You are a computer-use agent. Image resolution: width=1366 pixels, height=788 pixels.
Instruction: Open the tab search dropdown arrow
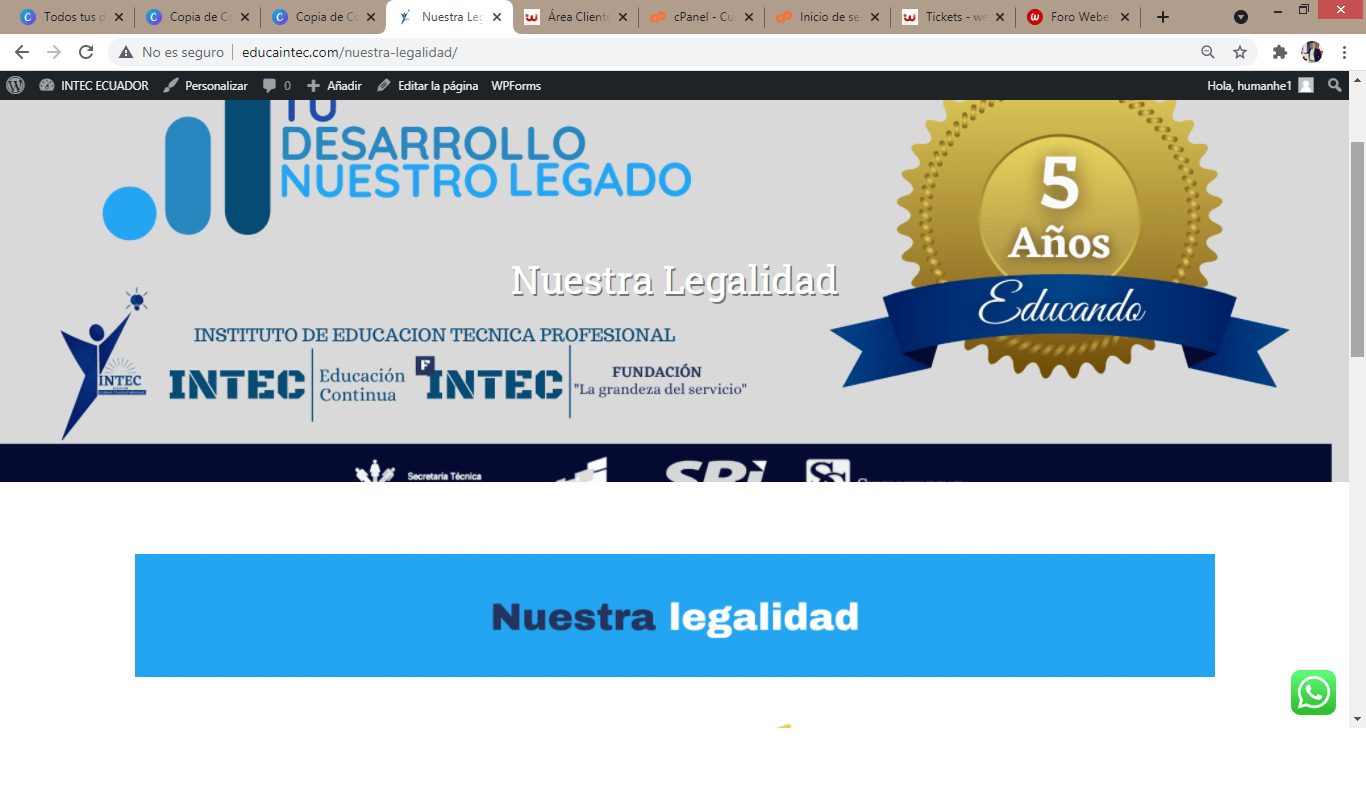click(x=1241, y=17)
